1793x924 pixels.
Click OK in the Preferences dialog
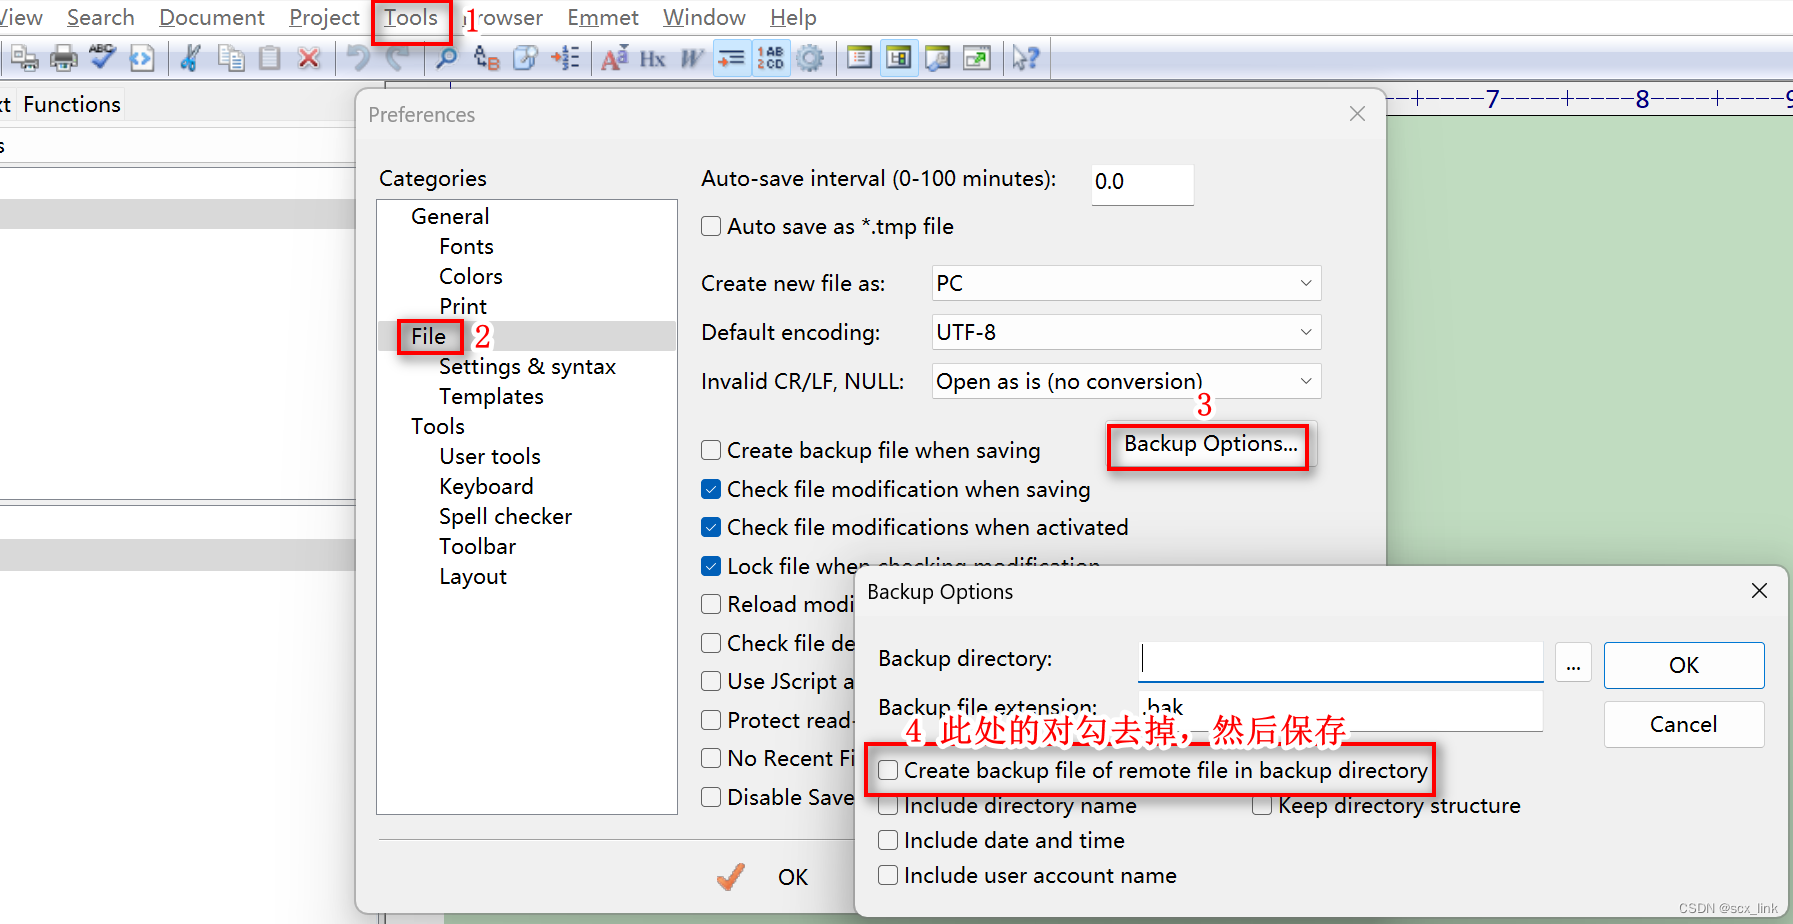click(792, 877)
